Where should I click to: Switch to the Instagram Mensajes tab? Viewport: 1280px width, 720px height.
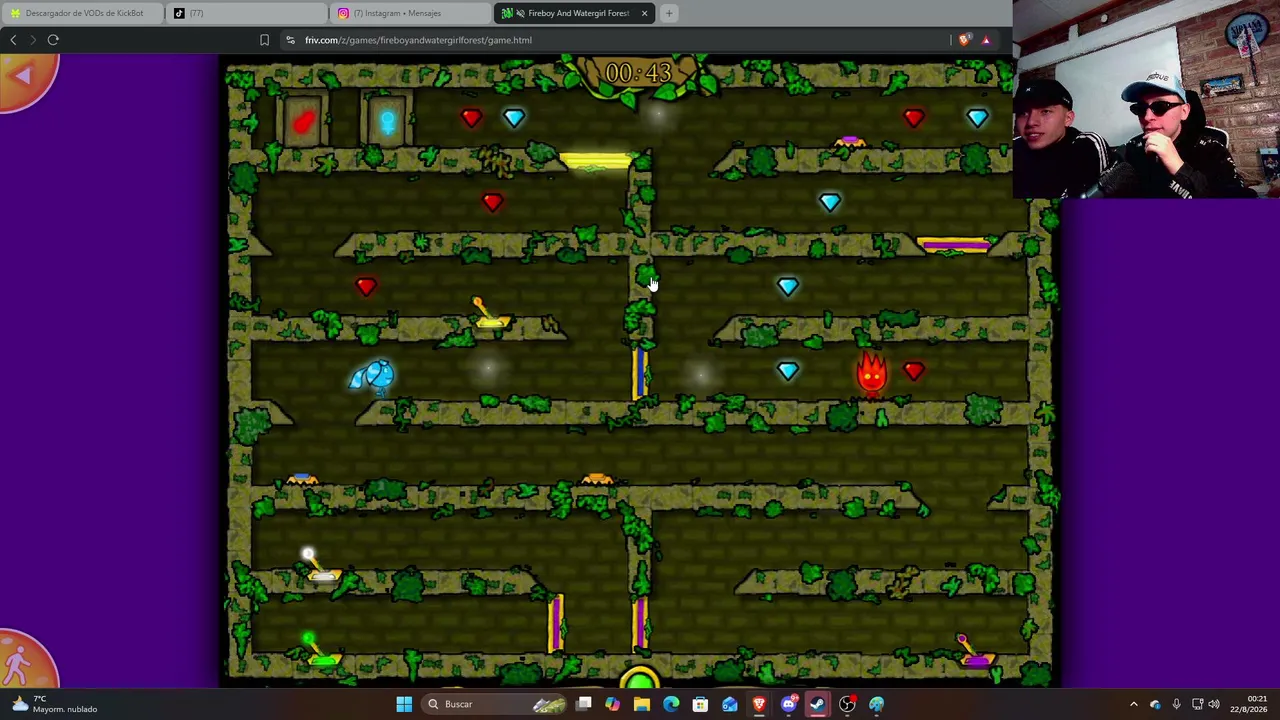[409, 13]
